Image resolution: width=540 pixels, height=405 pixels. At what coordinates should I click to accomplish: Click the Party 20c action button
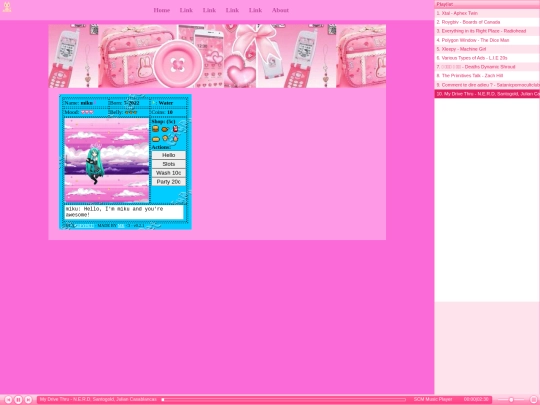pyautogui.click(x=169, y=182)
